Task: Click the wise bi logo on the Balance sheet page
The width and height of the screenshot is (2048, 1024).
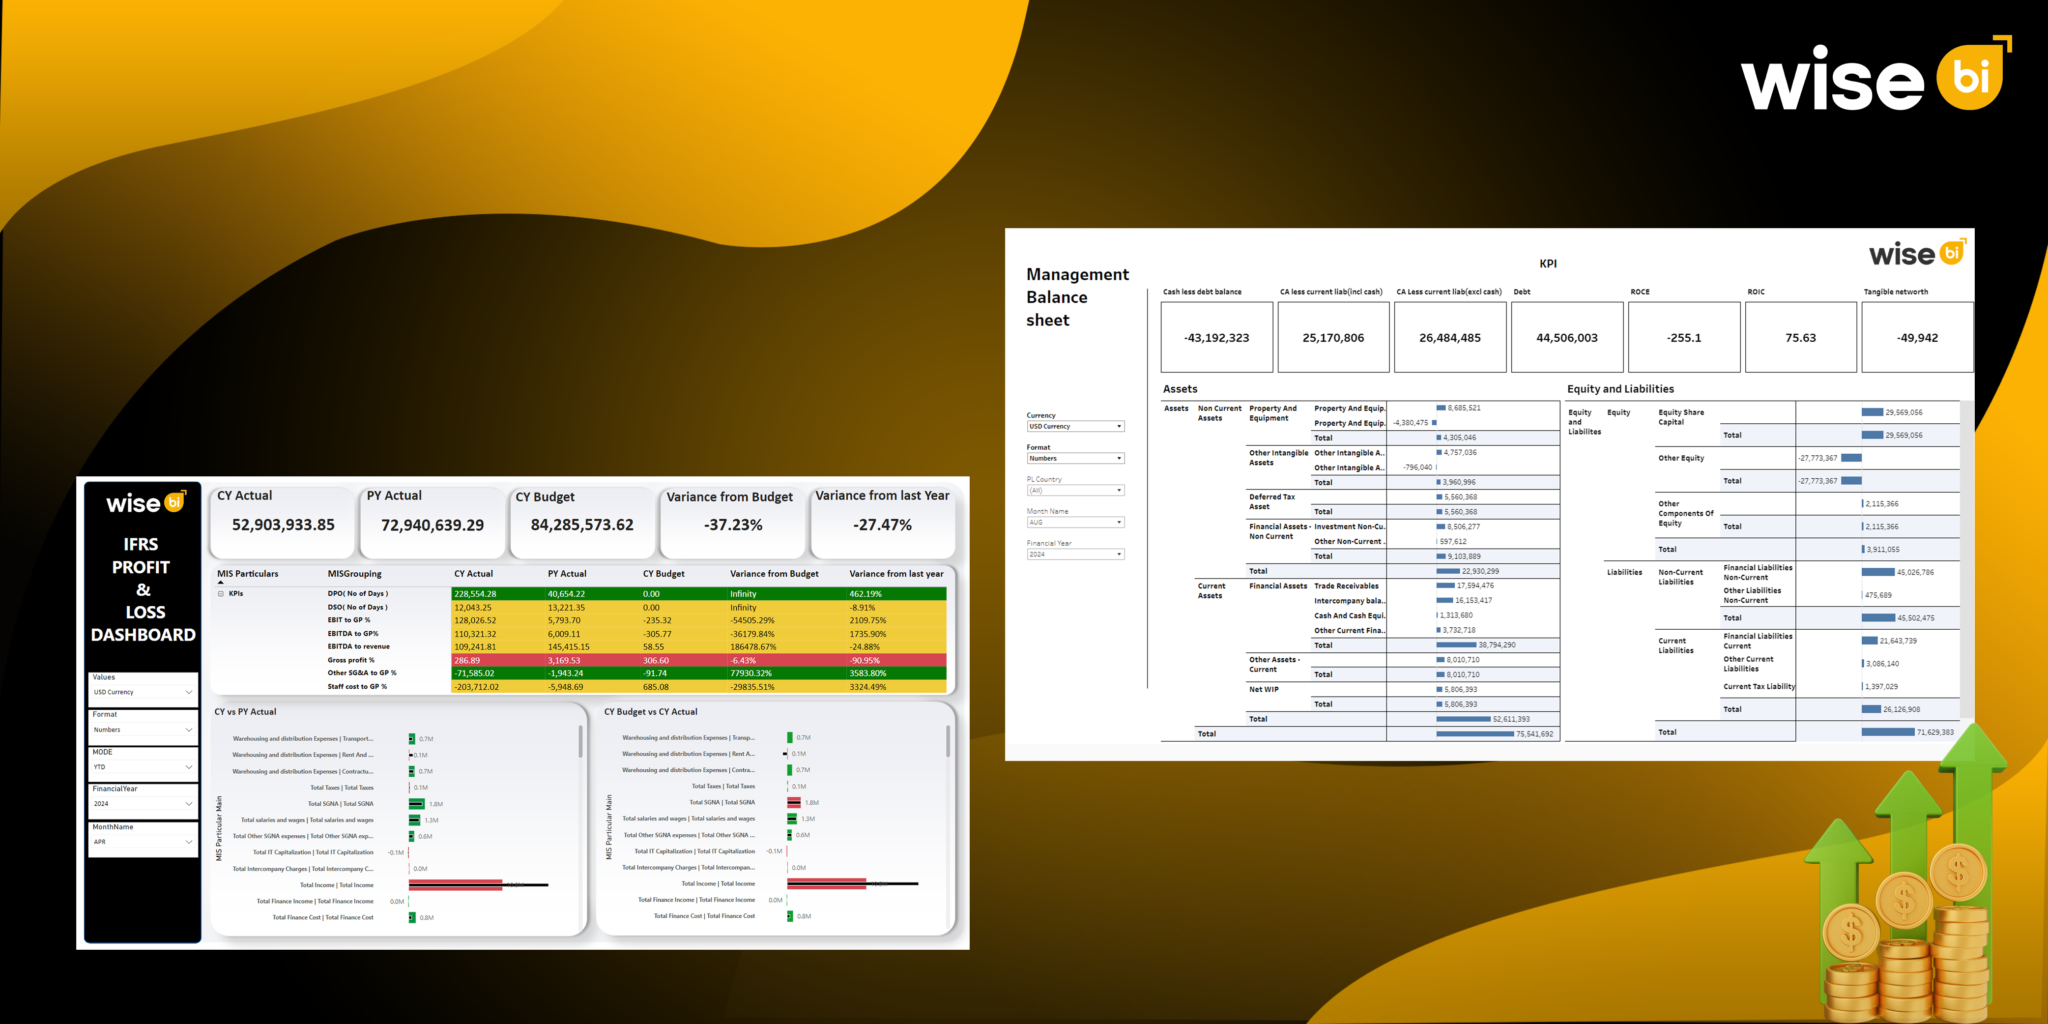Action: pyautogui.click(x=1916, y=254)
